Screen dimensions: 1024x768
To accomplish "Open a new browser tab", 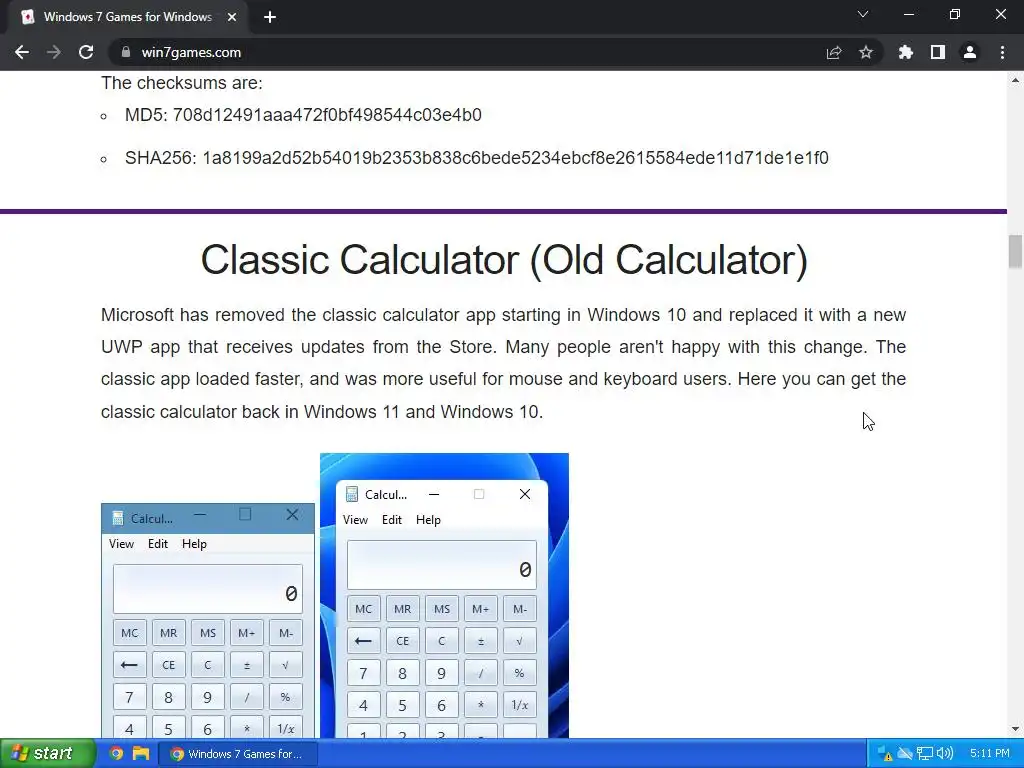I will click(270, 17).
